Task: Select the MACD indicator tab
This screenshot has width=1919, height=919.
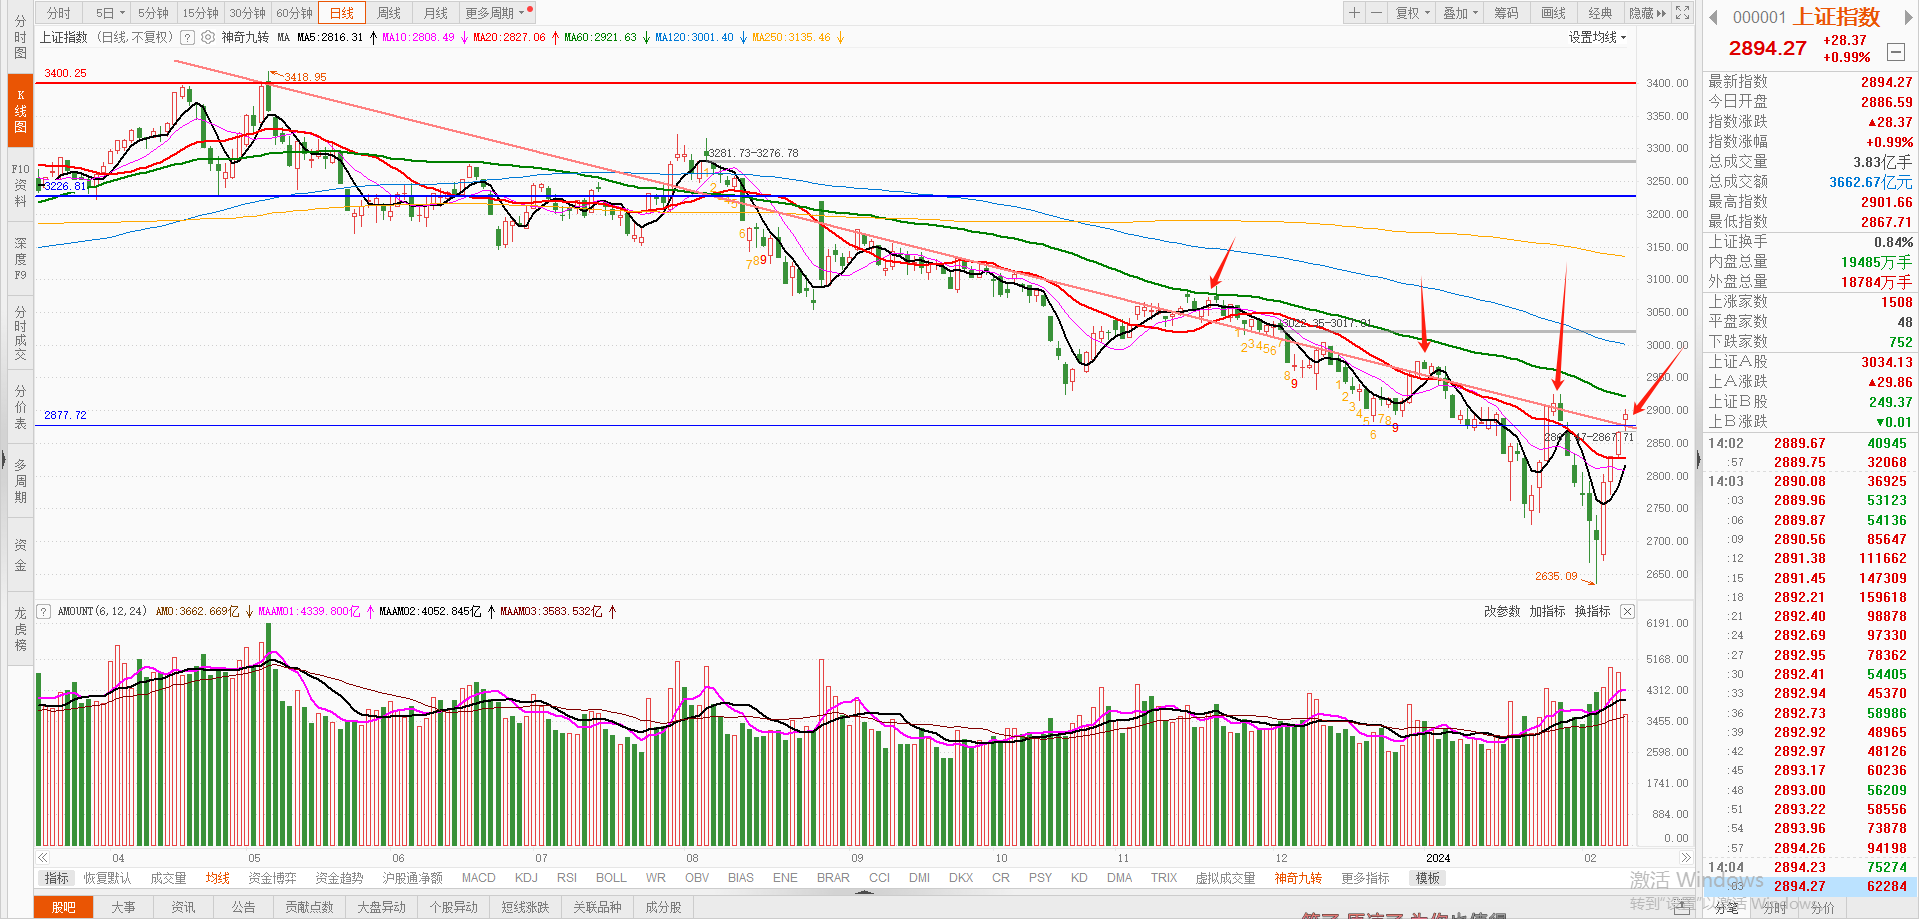Action: [478, 878]
